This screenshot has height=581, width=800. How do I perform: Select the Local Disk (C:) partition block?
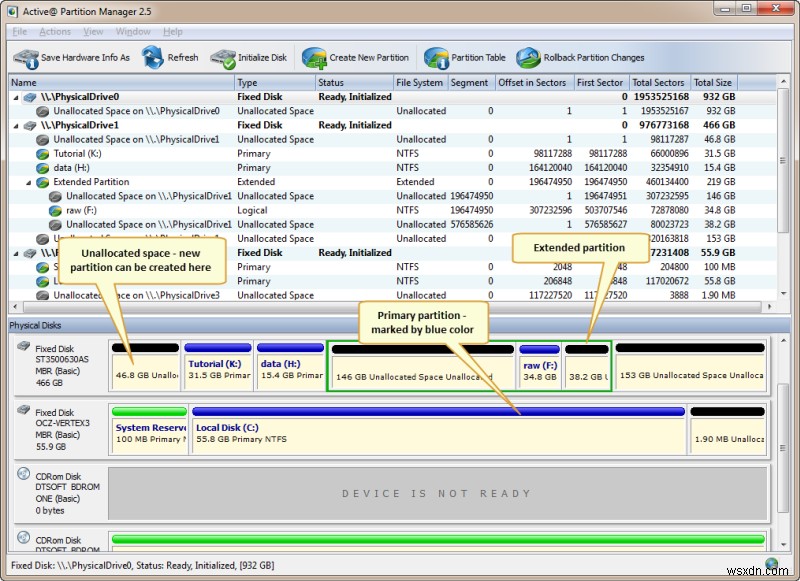pyautogui.click(x=438, y=430)
